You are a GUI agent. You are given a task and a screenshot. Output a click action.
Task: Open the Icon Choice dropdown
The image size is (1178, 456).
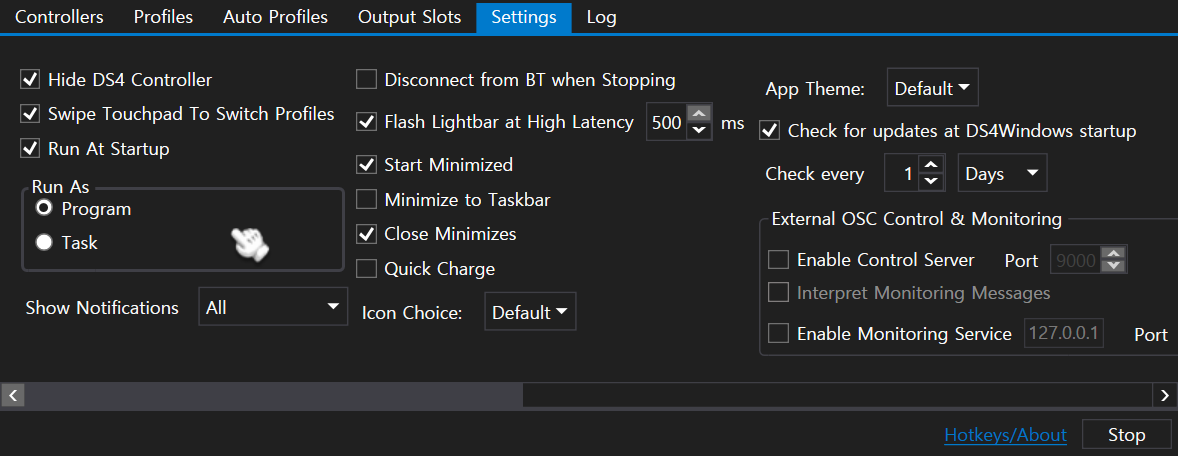coord(530,312)
